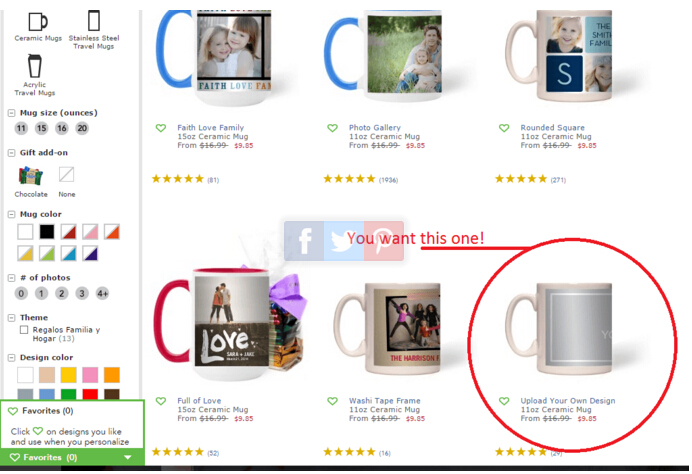Favorite Upload Your Own Design heart icon

coord(504,401)
